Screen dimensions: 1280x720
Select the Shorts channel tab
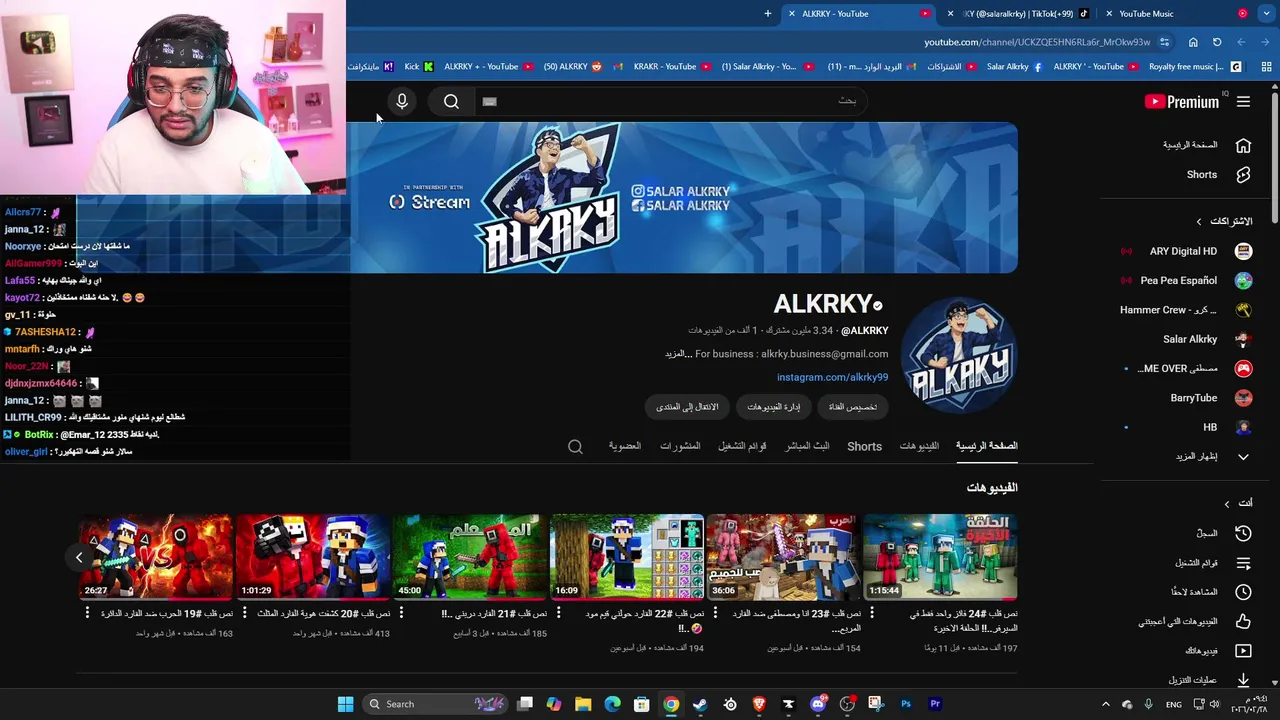pos(864,446)
